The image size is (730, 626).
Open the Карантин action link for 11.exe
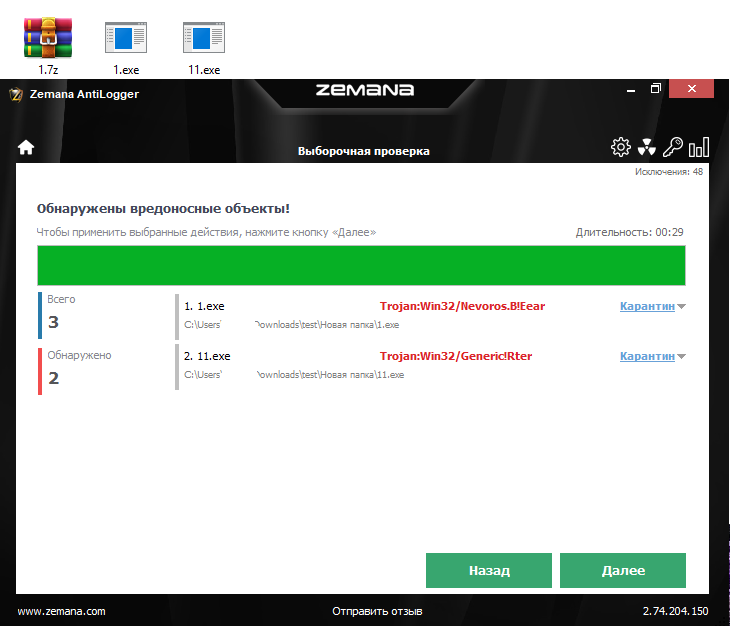coord(647,356)
